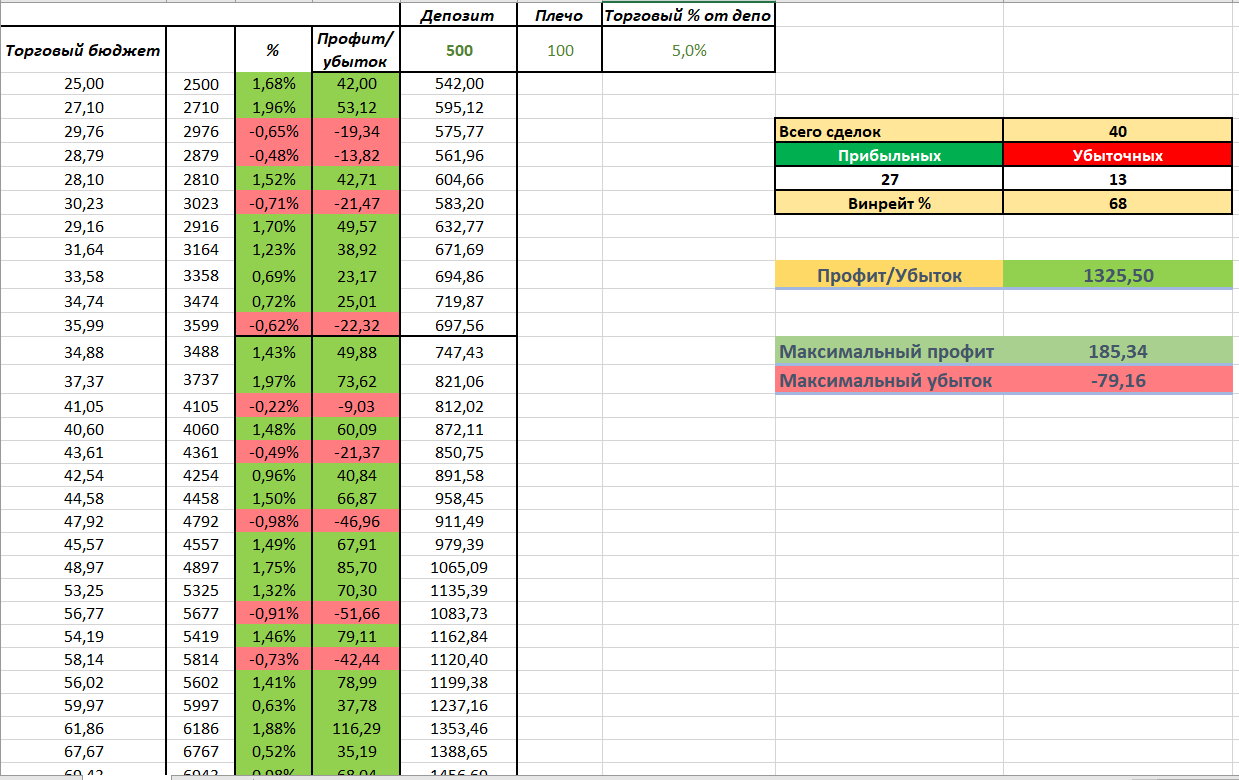Select the maximum profit value 185,34

[1117, 351]
